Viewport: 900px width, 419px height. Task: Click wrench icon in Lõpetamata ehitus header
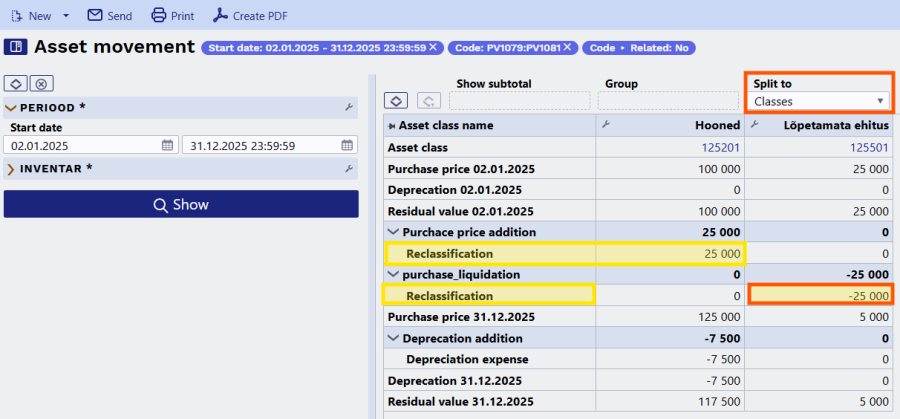[x=754, y=125]
